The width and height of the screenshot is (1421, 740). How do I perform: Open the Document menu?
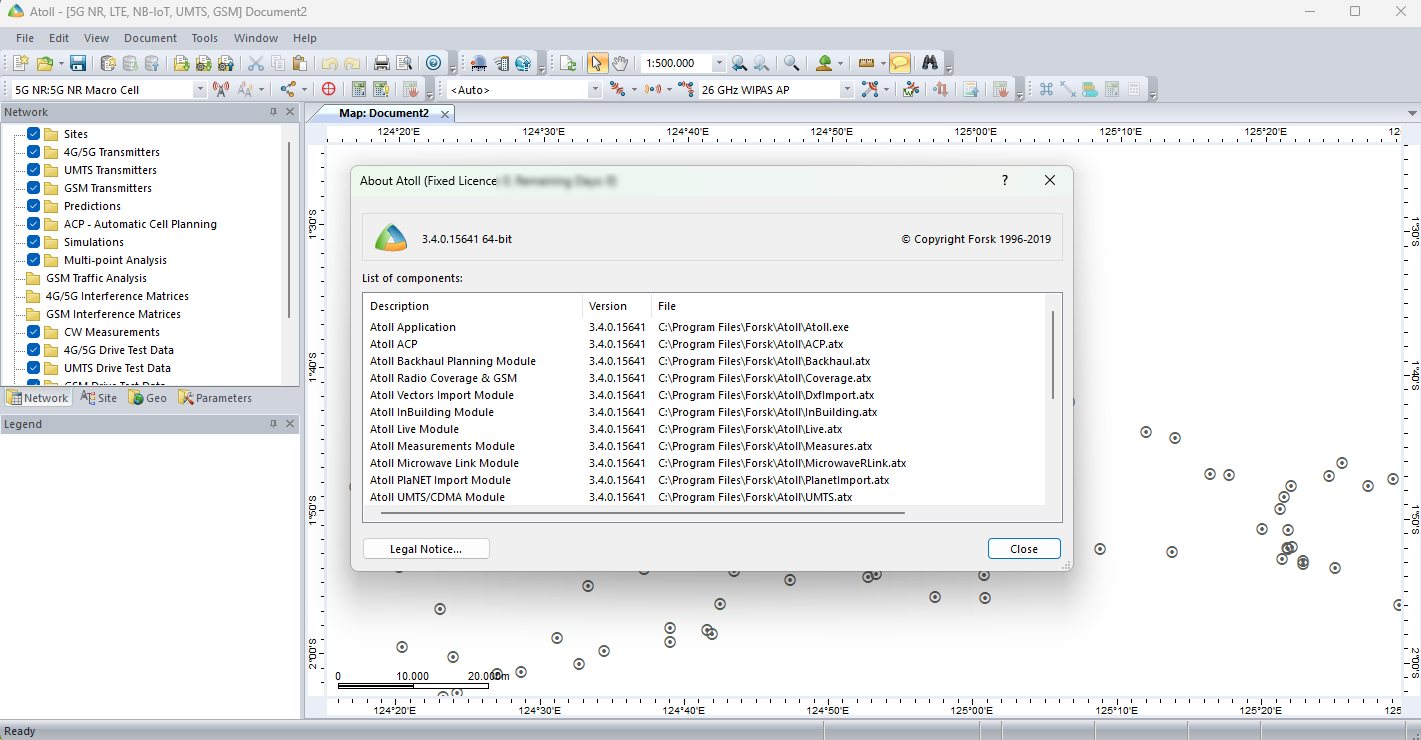tap(150, 38)
